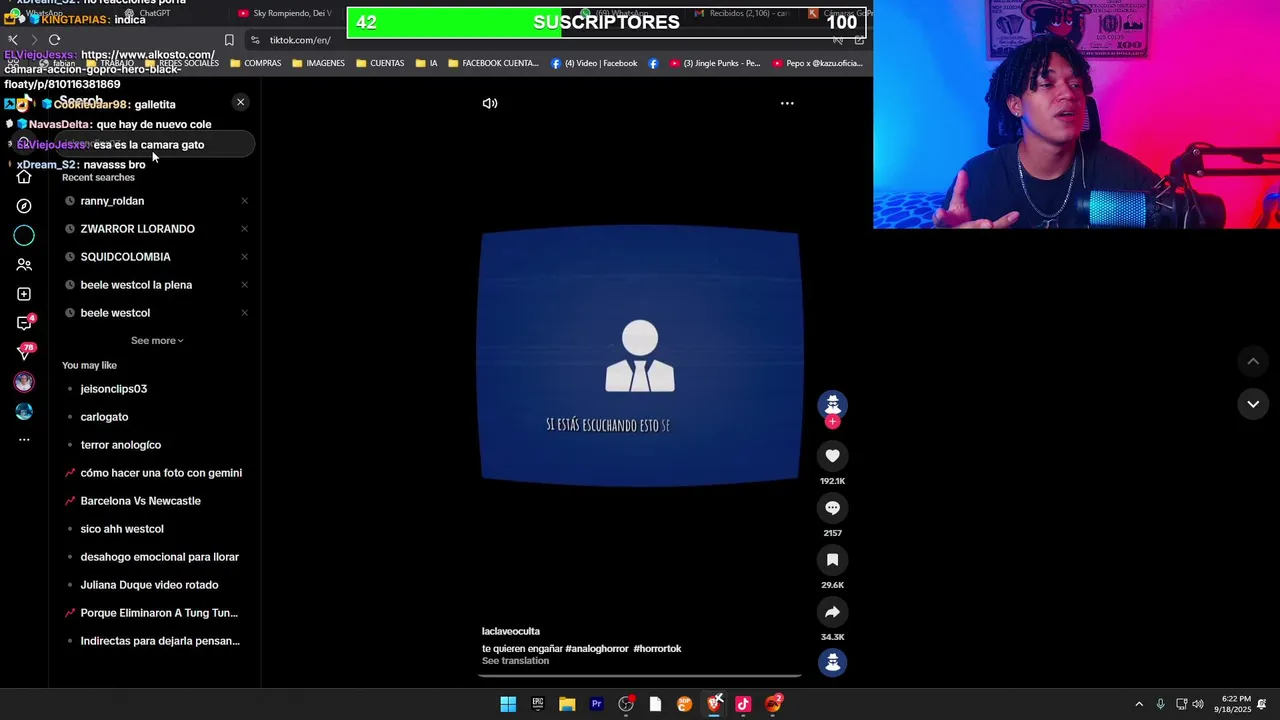The width and height of the screenshot is (1280, 720).
Task: Close the TikTok search panel
Action: 240,102
